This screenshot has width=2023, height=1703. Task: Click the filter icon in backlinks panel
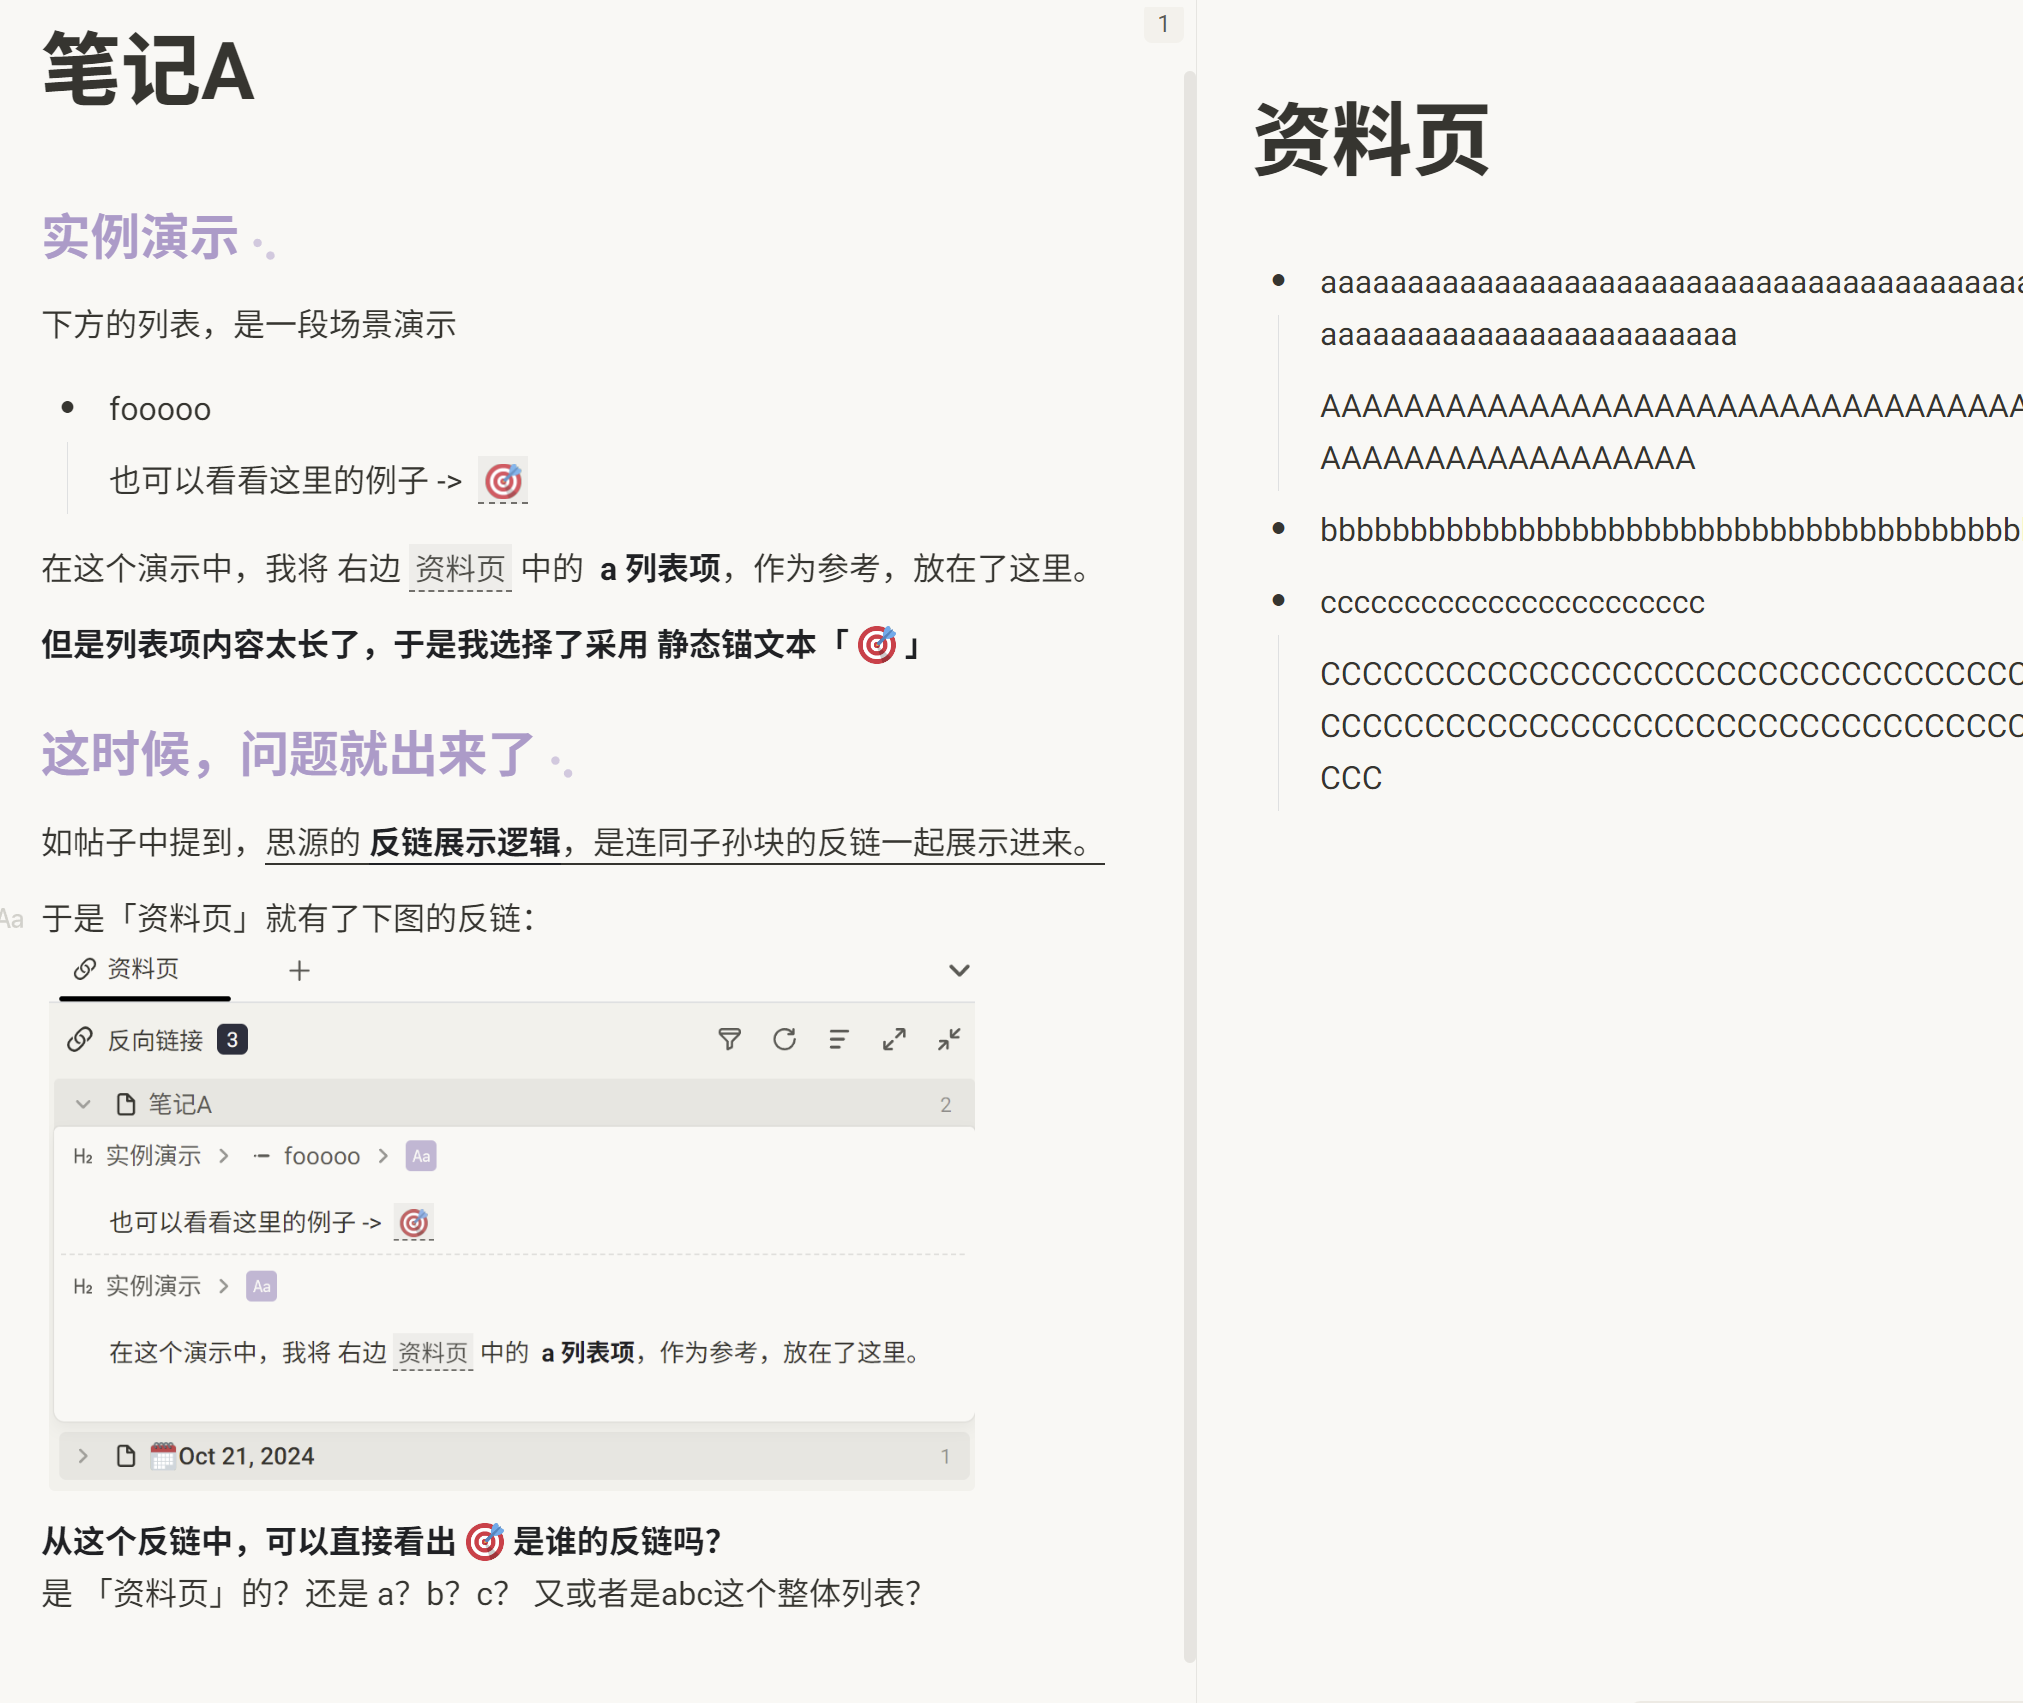click(x=729, y=1040)
